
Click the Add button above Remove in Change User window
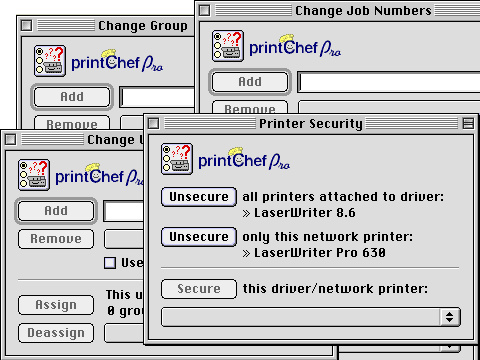tap(56, 211)
